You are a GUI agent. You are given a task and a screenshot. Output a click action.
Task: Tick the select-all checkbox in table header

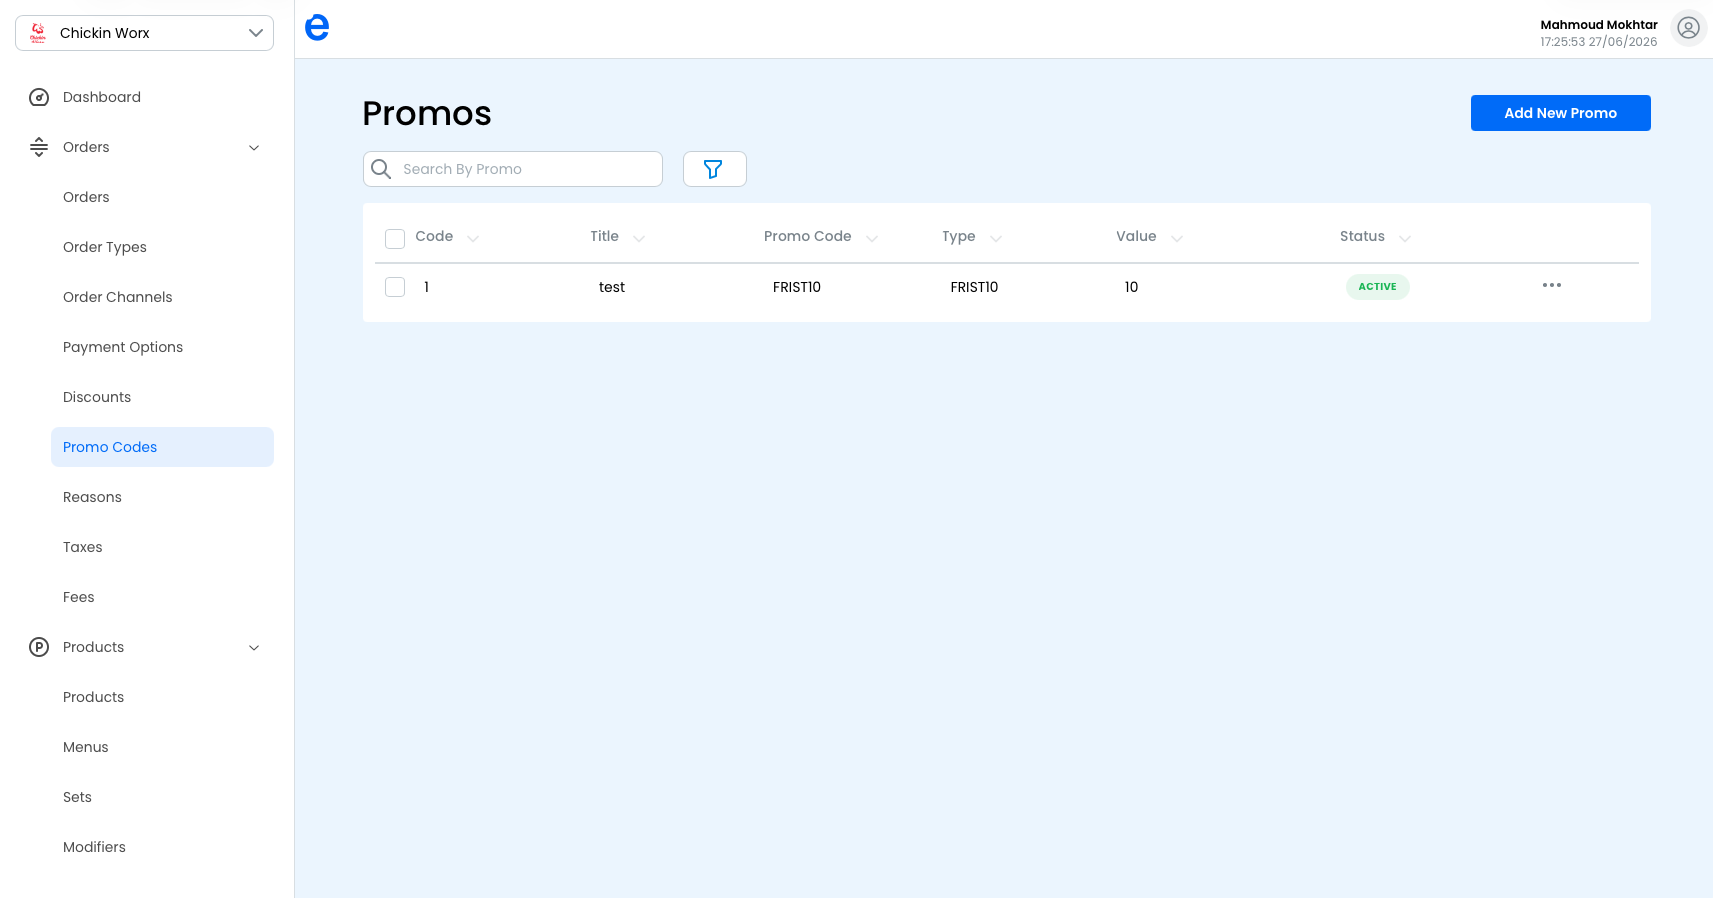[395, 238]
